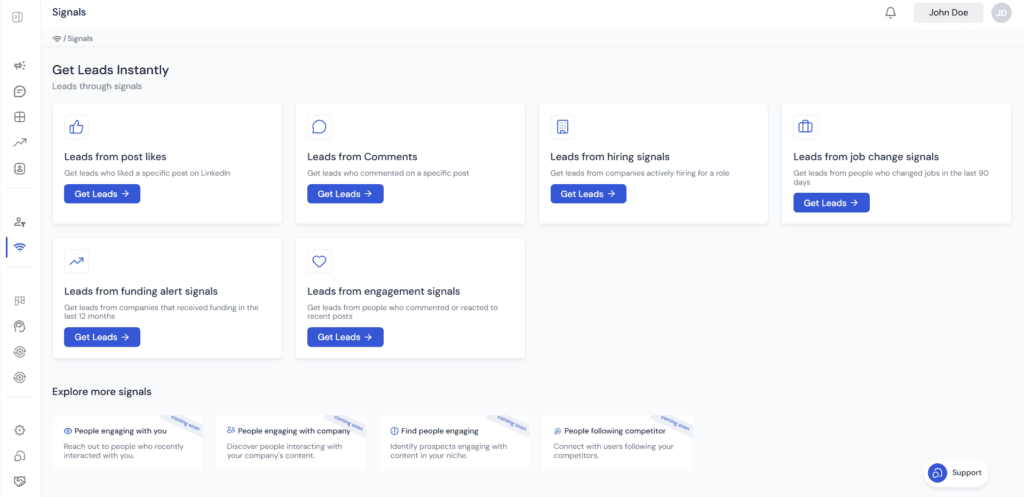Click the icon beside People following competitor
The width and height of the screenshot is (1024, 497).
point(558,431)
